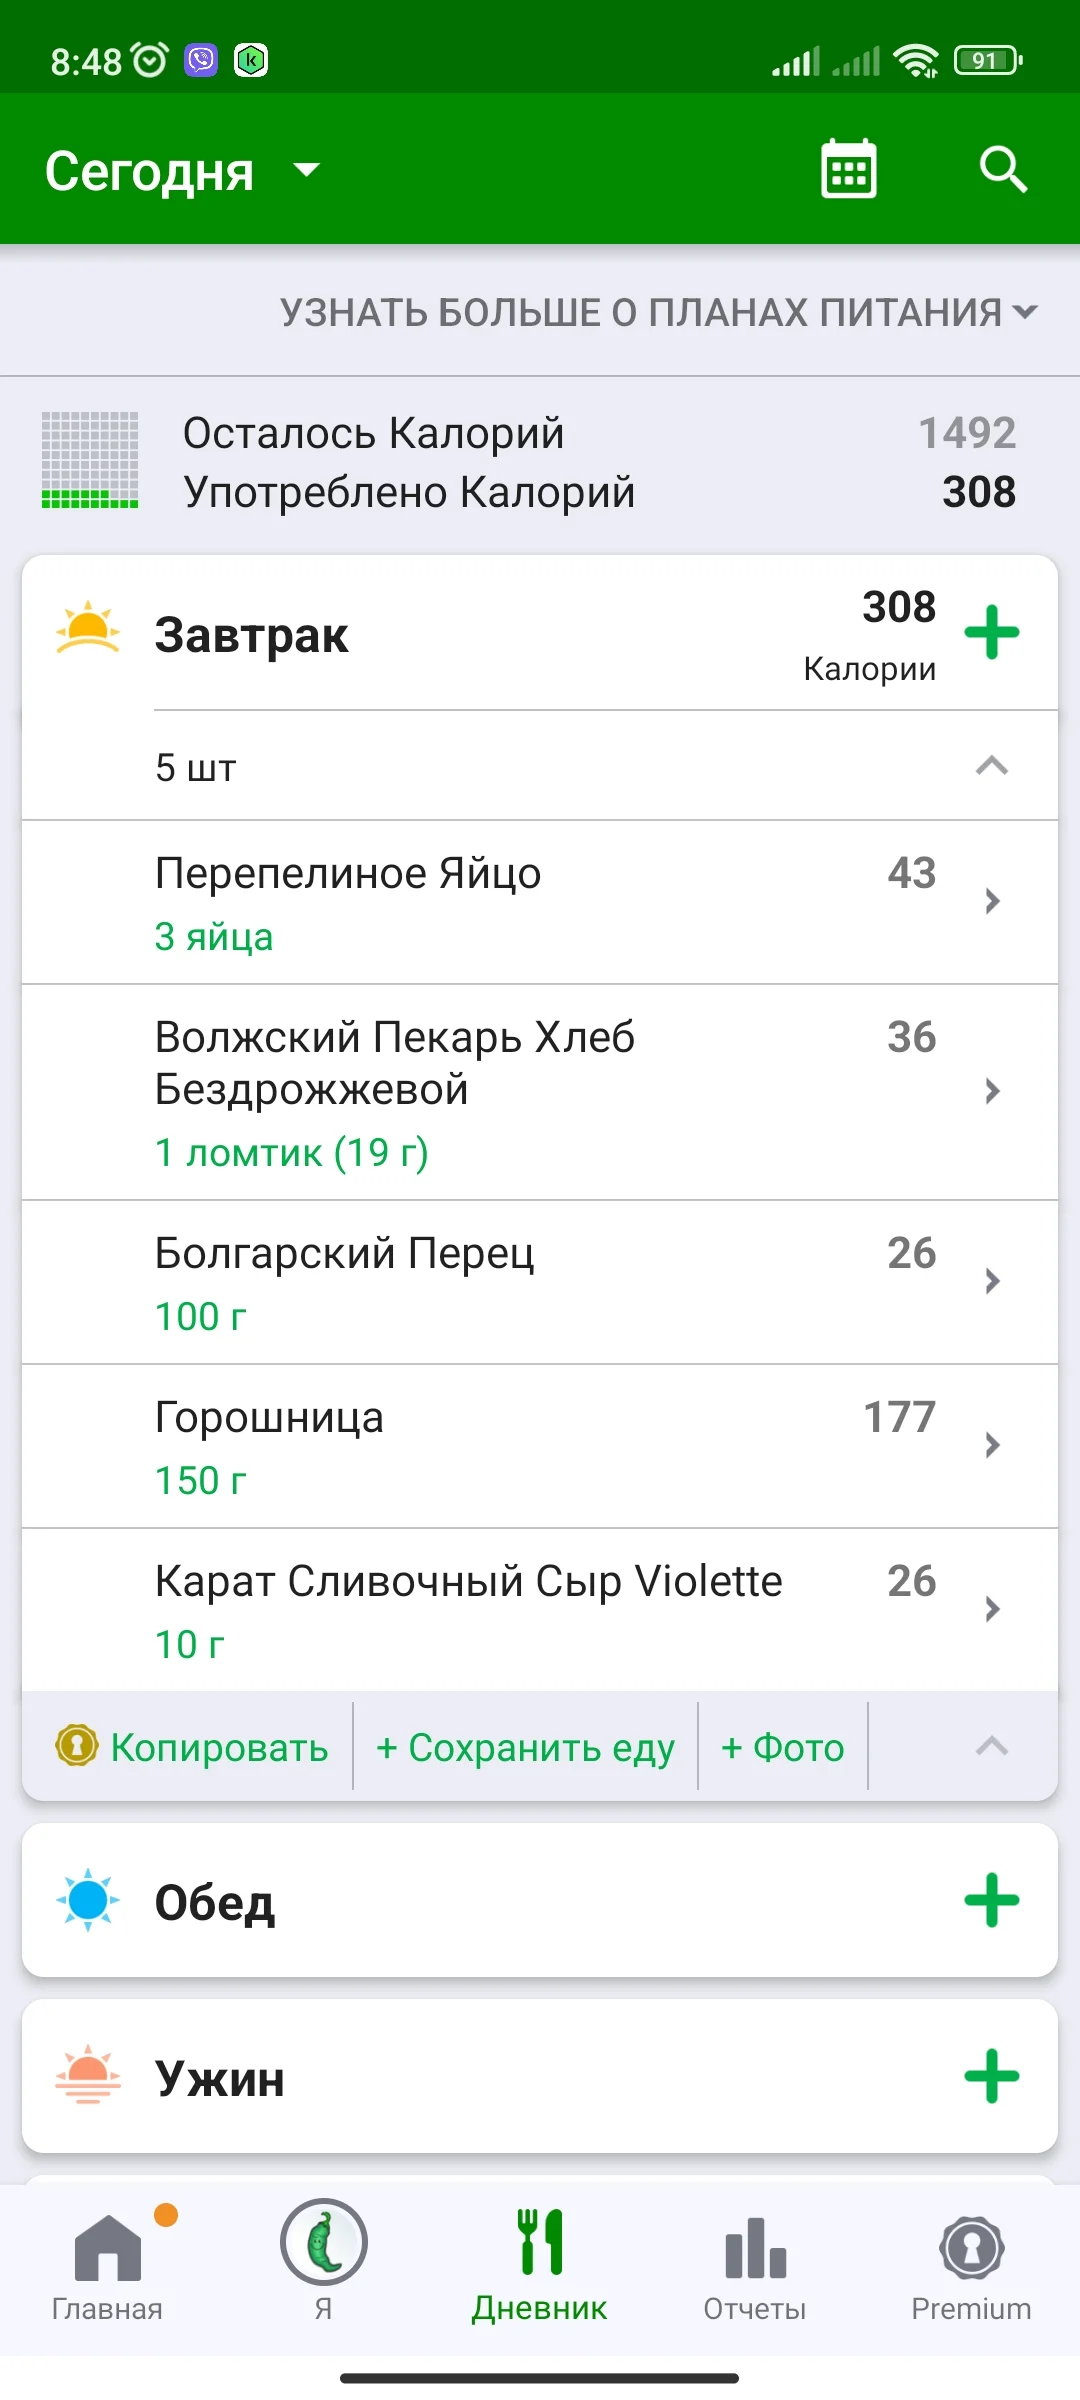Expand Узнать больше о планах питания
This screenshot has height=2400, width=1080.
click(658, 313)
